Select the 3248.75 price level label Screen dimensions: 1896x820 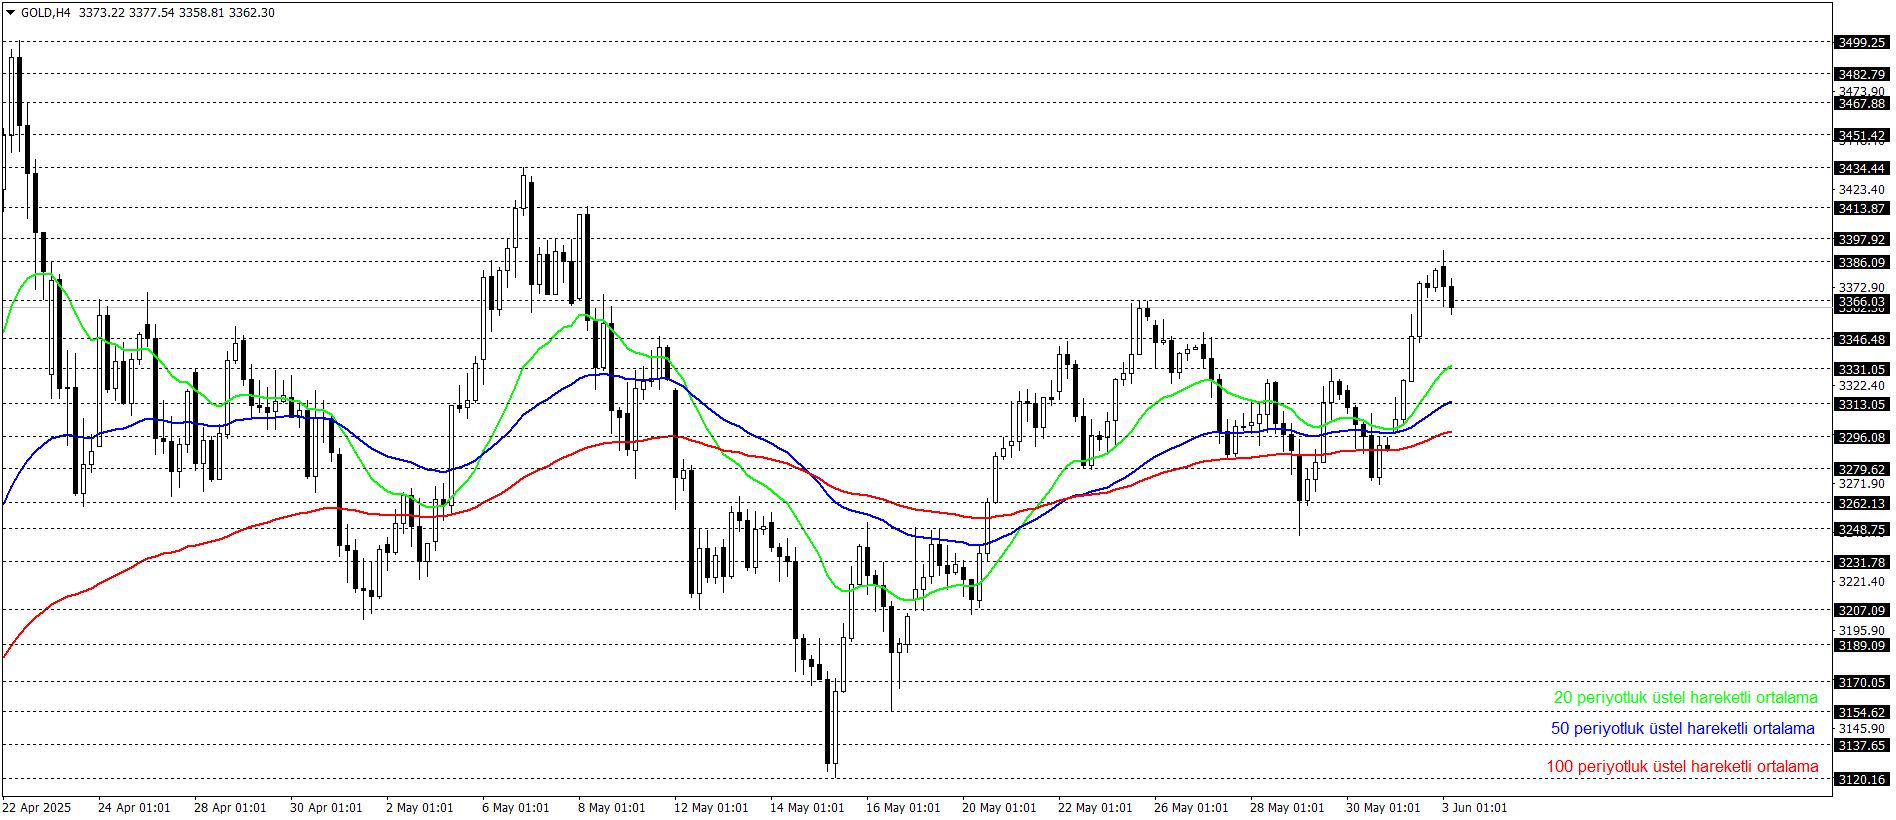1861,529
